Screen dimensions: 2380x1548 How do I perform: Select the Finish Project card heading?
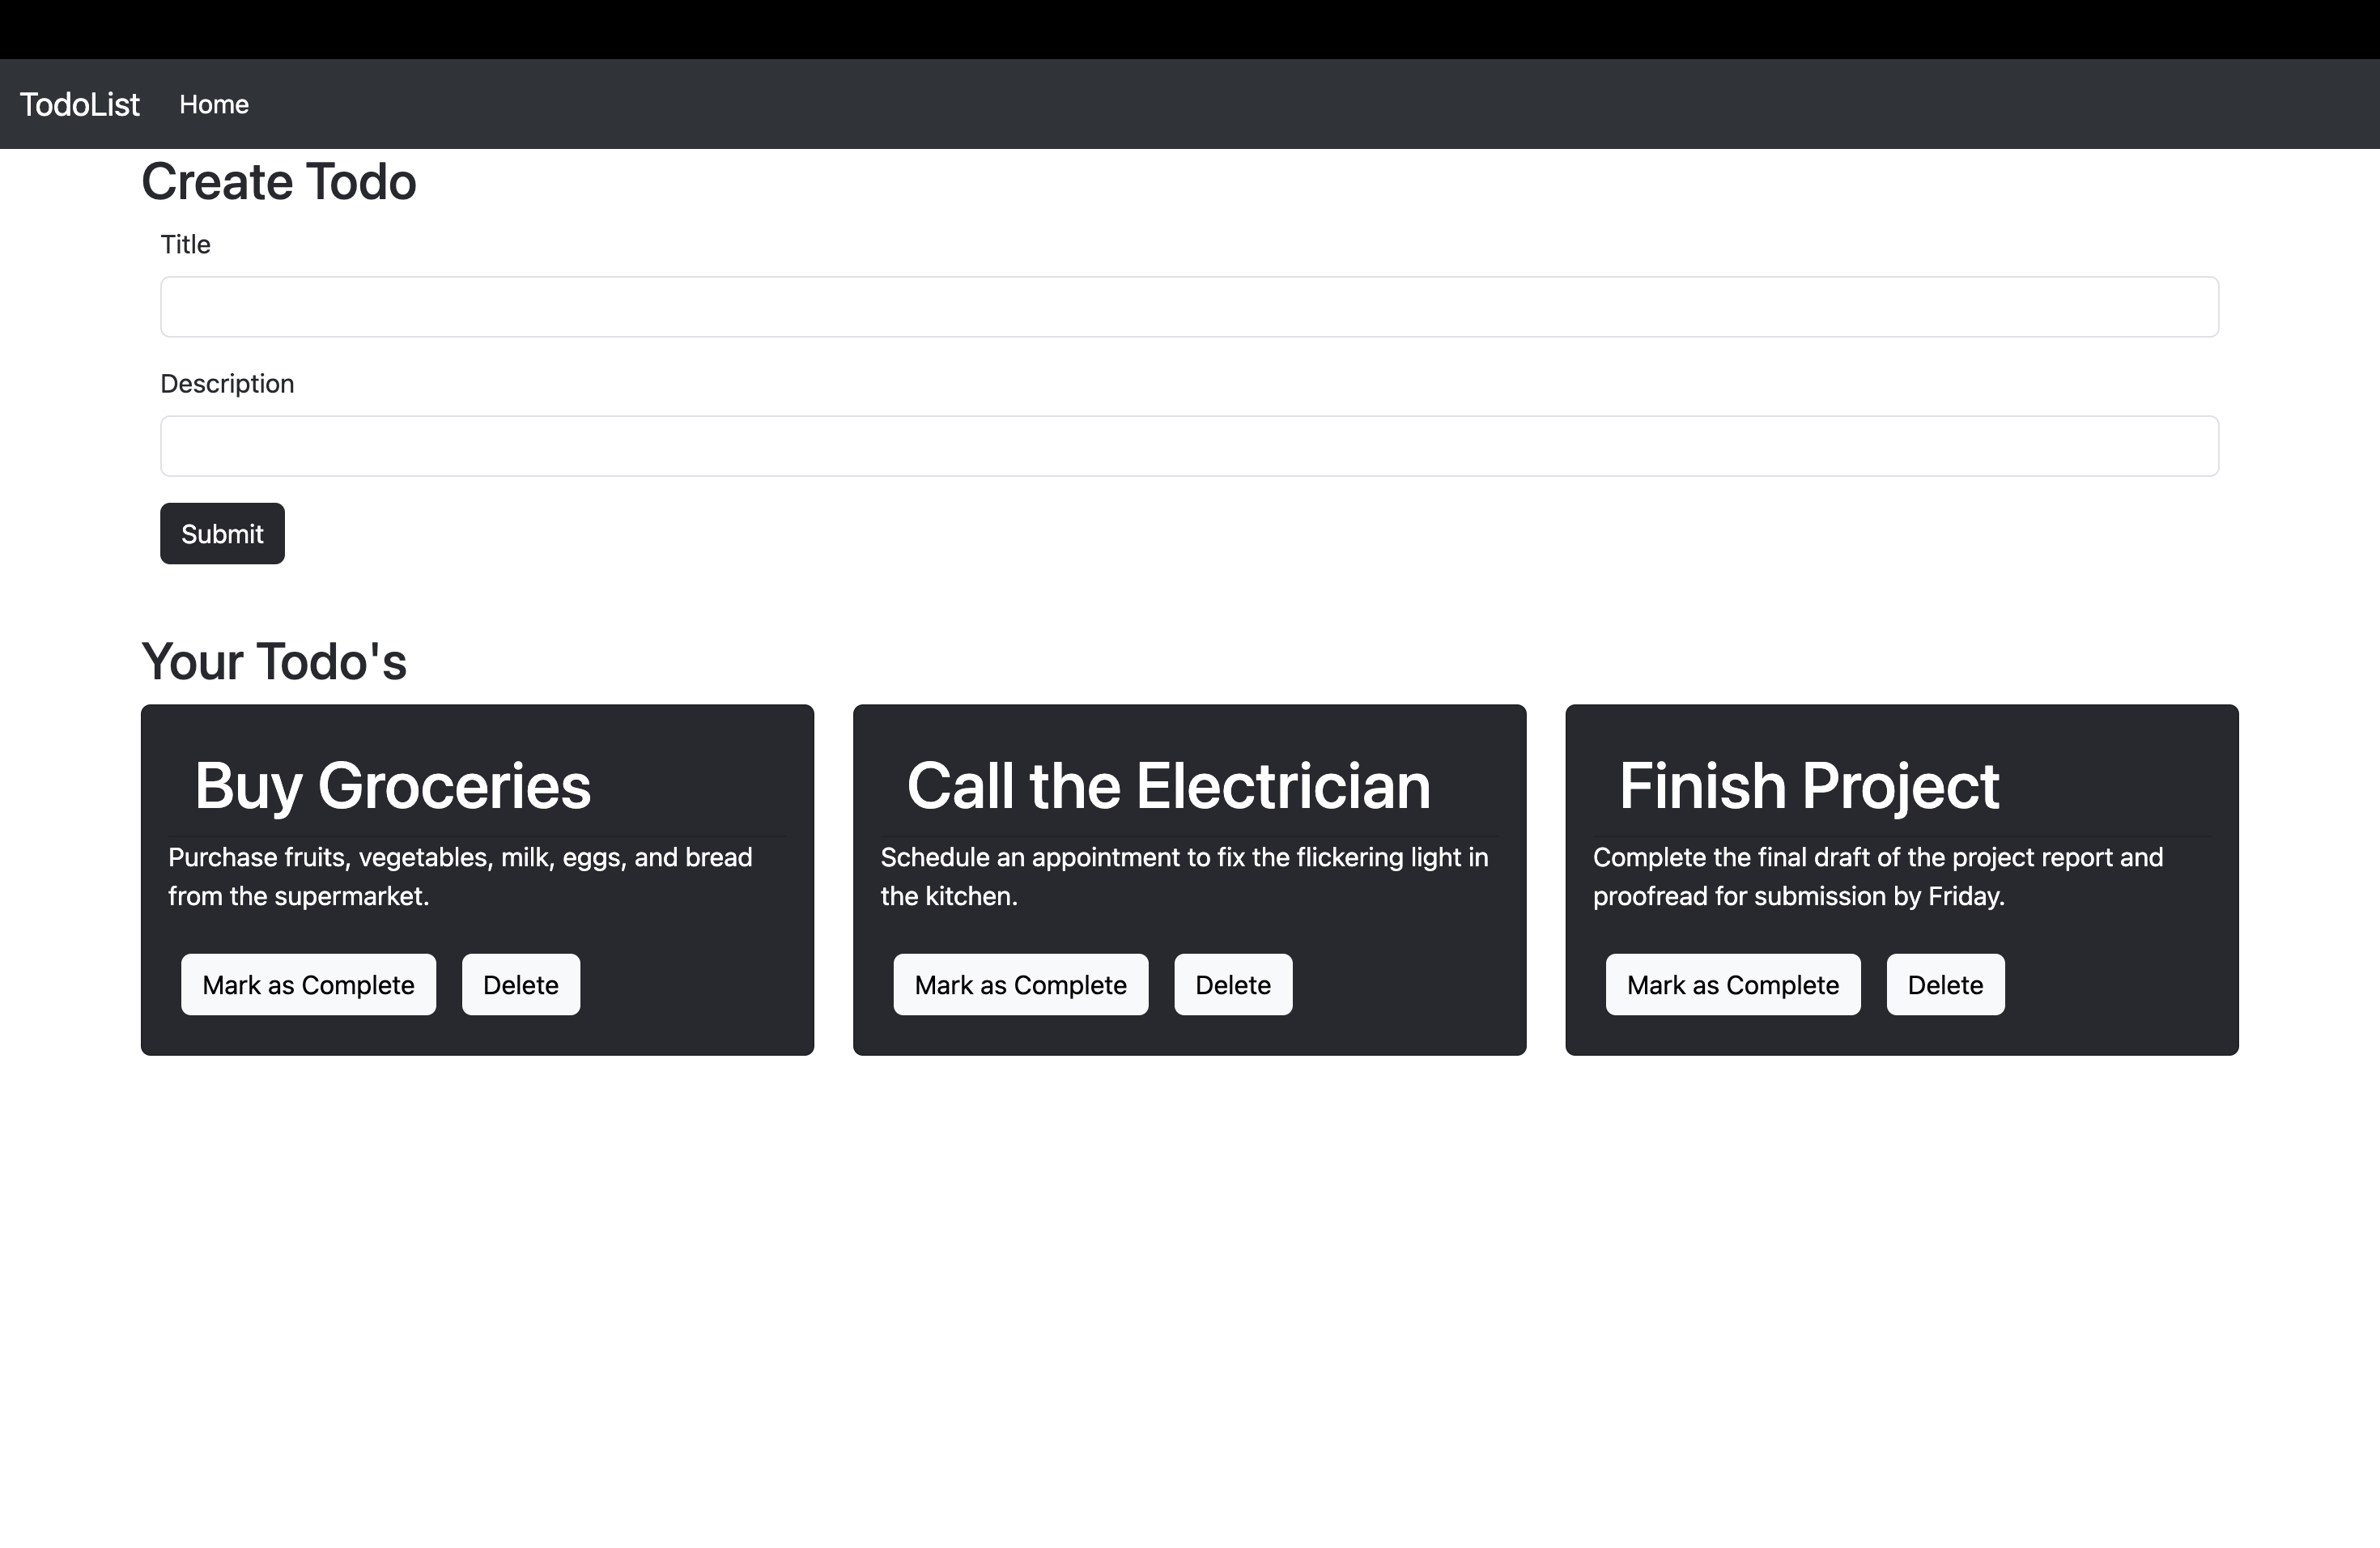[x=1809, y=785]
